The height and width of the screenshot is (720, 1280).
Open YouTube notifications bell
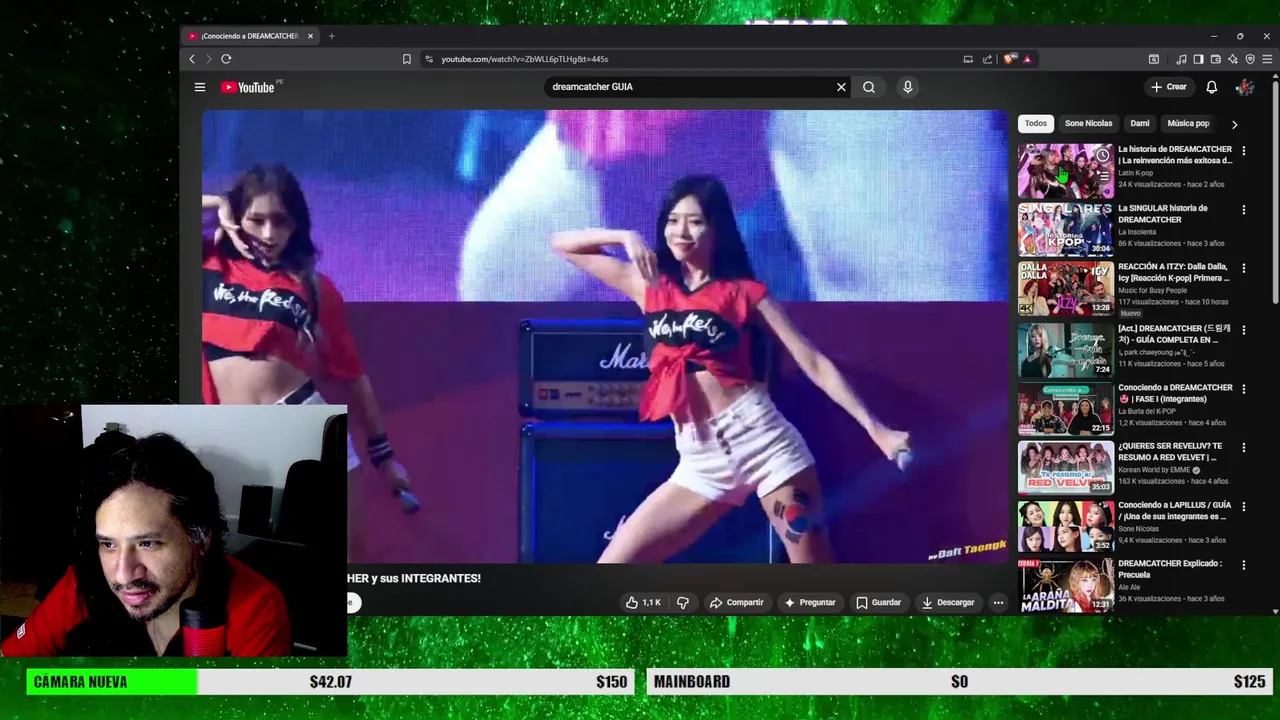pyautogui.click(x=1211, y=87)
